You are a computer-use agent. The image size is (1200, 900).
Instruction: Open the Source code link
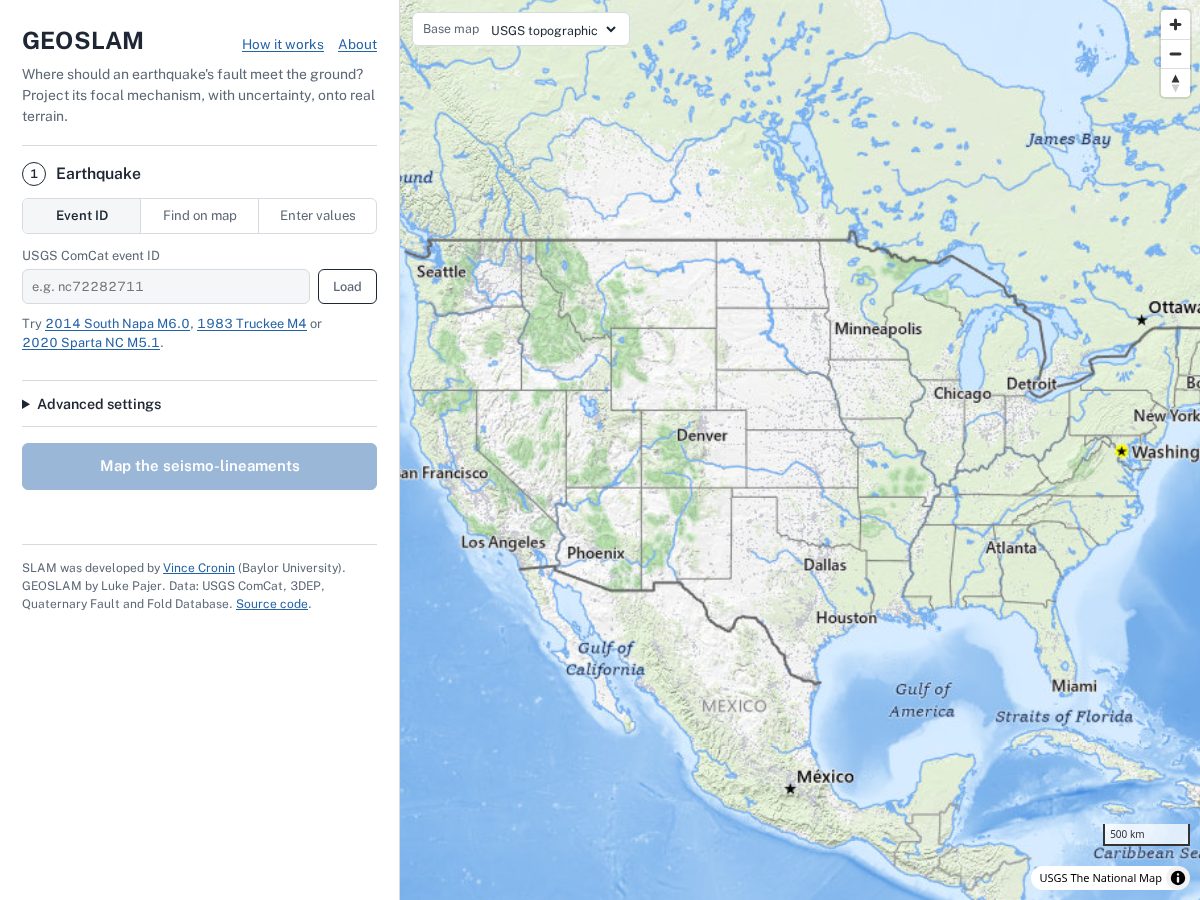pos(272,604)
